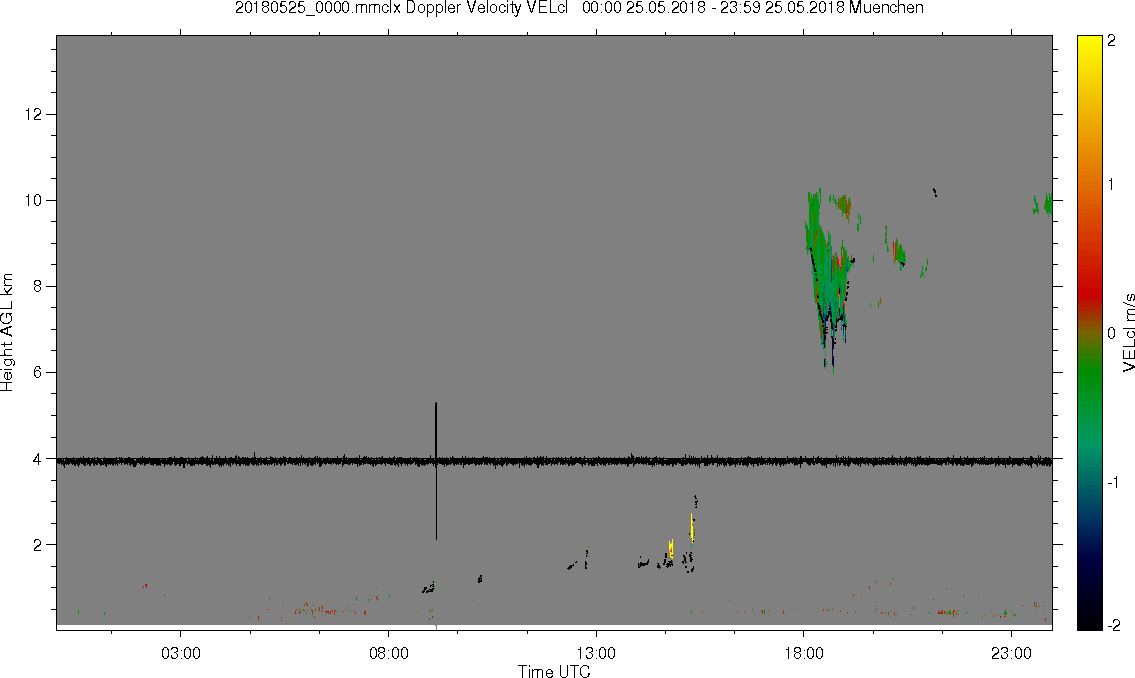The width and height of the screenshot is (1135, 678).
Task: Click the height axis label 8
Action: click(x=38, y=287)
